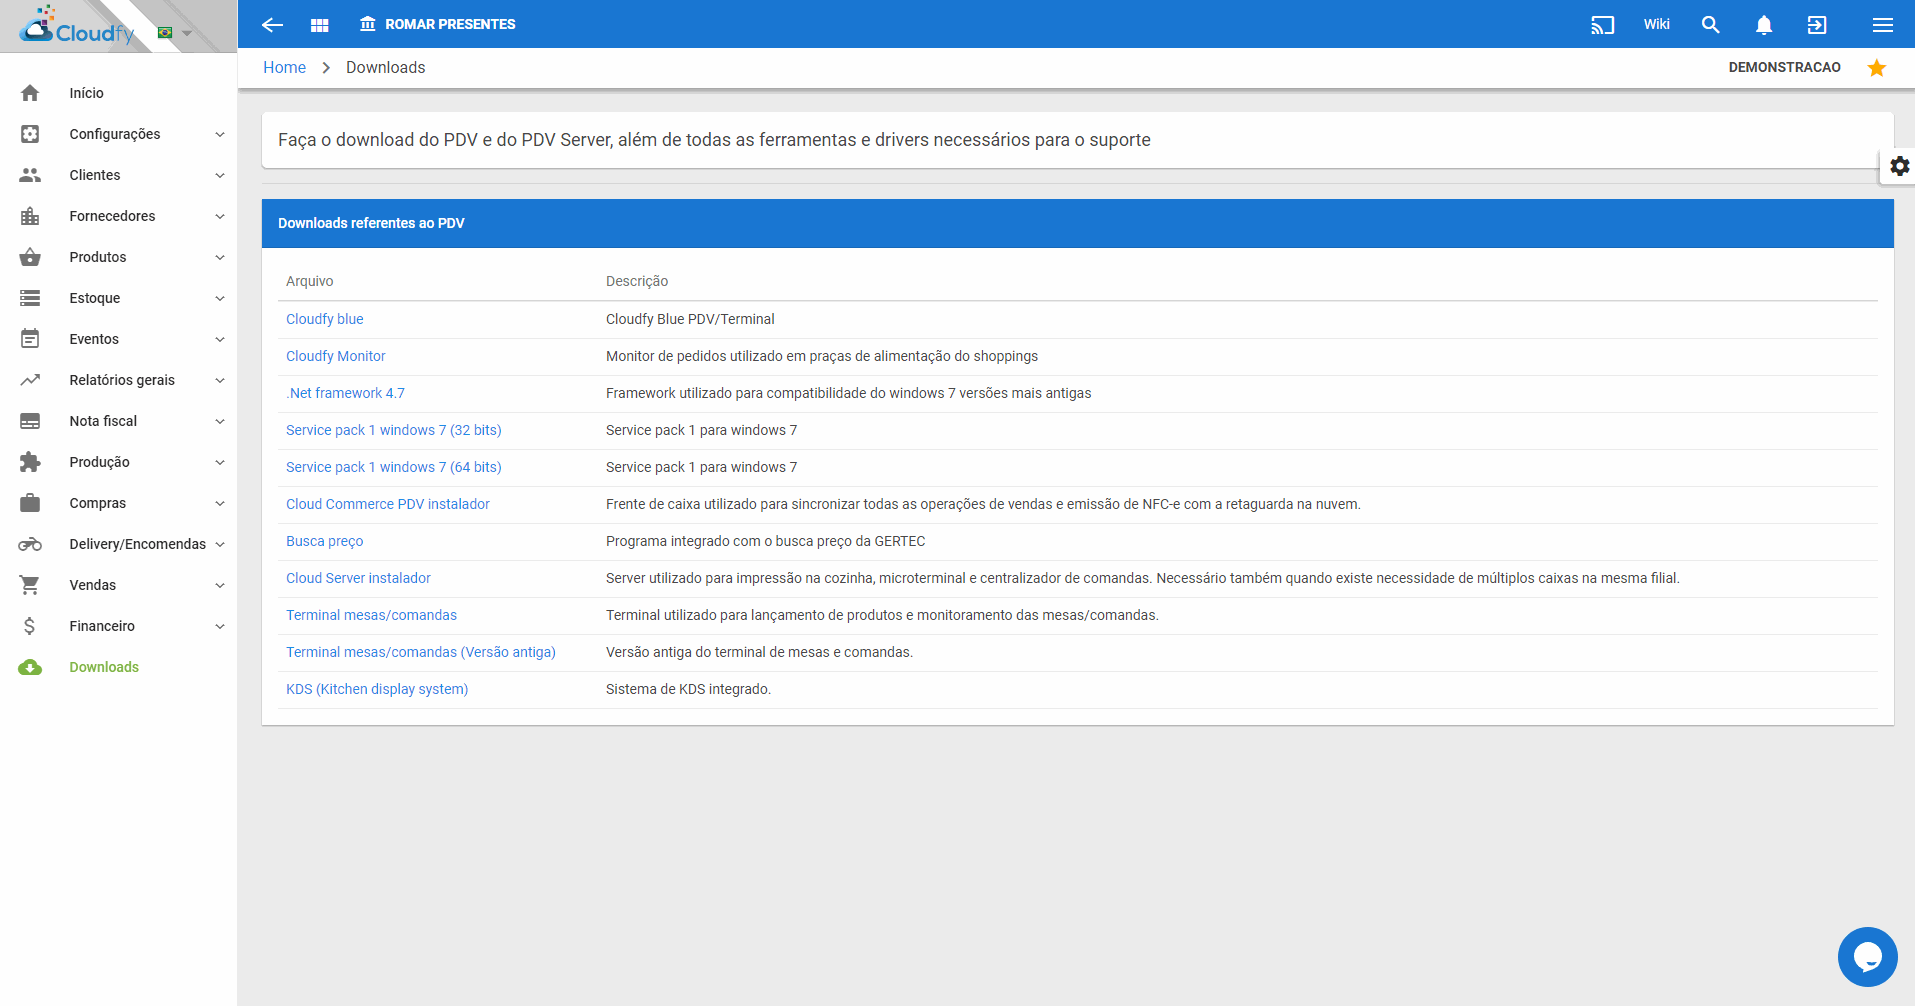Expand the Configurações menu chevron

[220, 134]
